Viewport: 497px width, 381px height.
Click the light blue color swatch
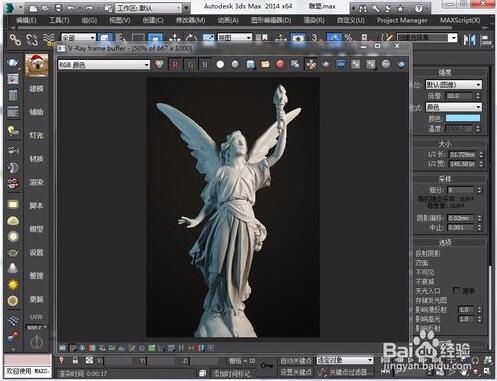point(463,118)
